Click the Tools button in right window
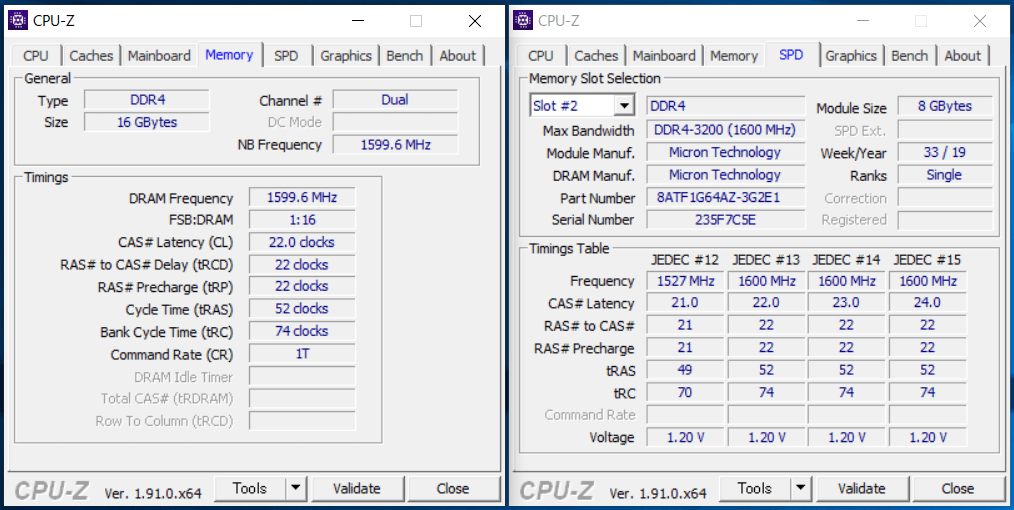 (x=755, y=488)
